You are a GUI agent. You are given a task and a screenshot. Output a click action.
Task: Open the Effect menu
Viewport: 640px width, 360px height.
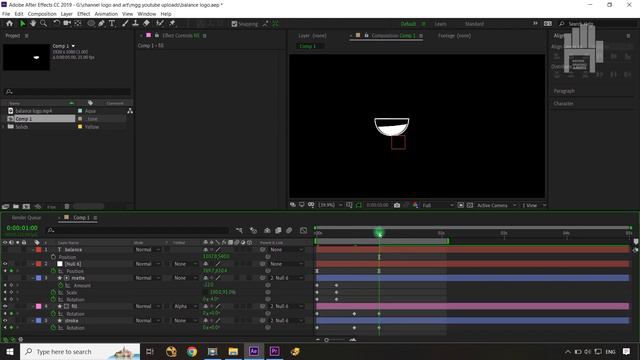tap(83, 14)
